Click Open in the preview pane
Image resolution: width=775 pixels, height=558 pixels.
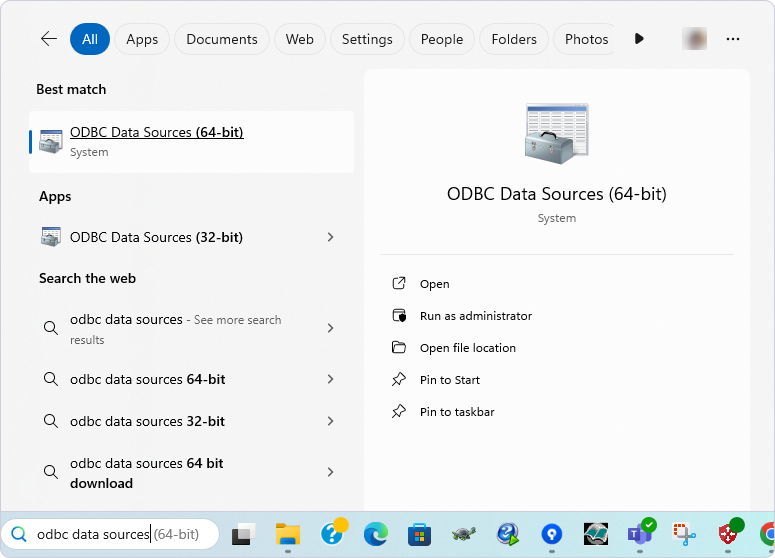click(x=434, y=284)
